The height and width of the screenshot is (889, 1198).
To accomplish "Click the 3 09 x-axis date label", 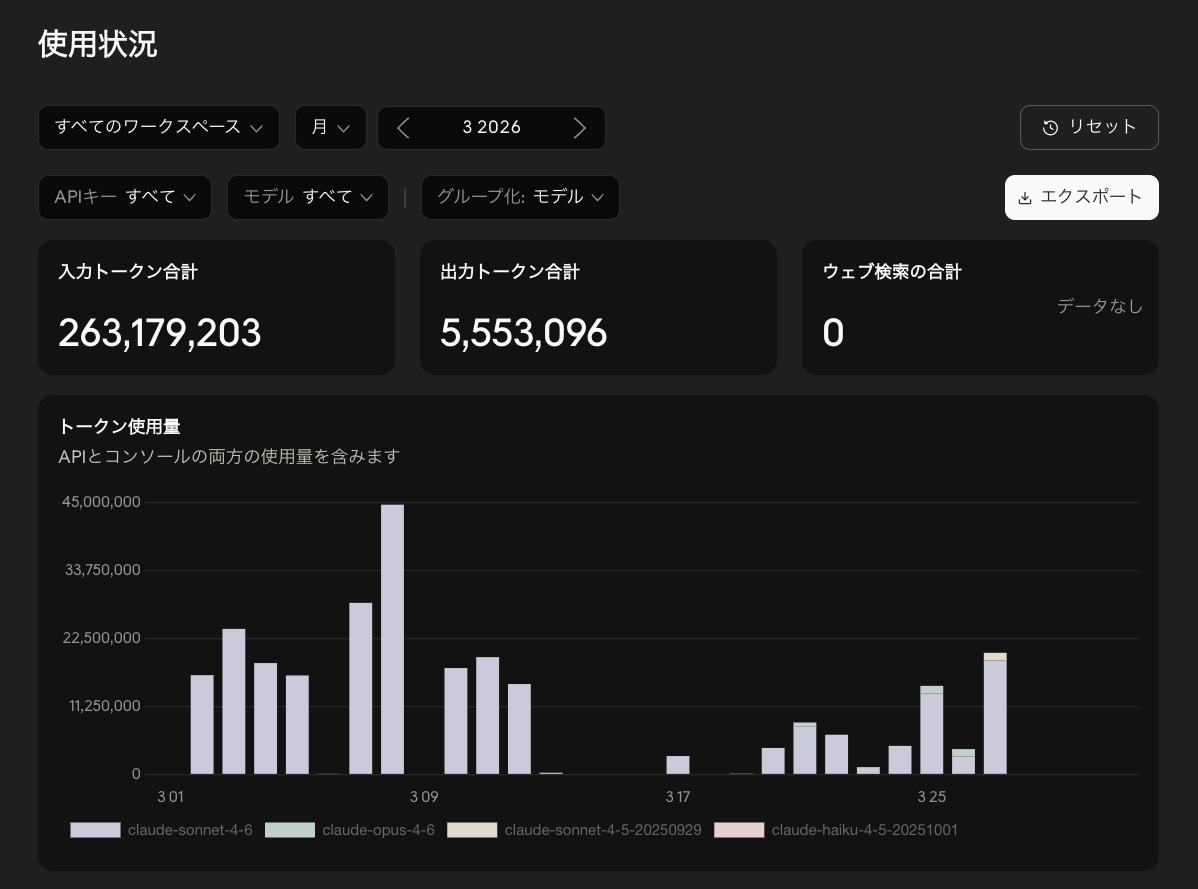I will point(424,797).
